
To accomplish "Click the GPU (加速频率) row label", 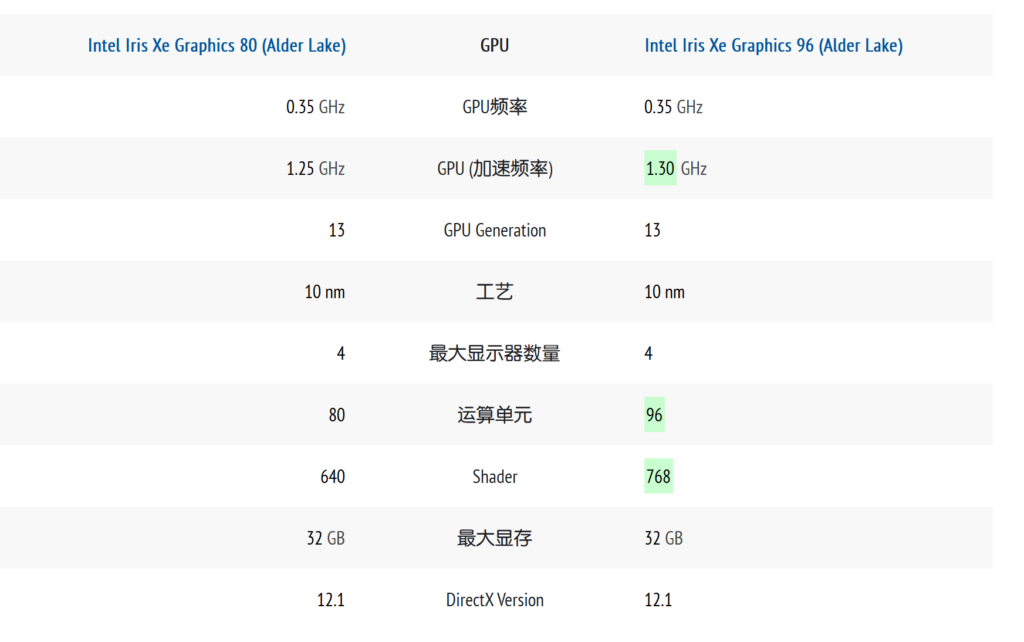I will 494,169.
